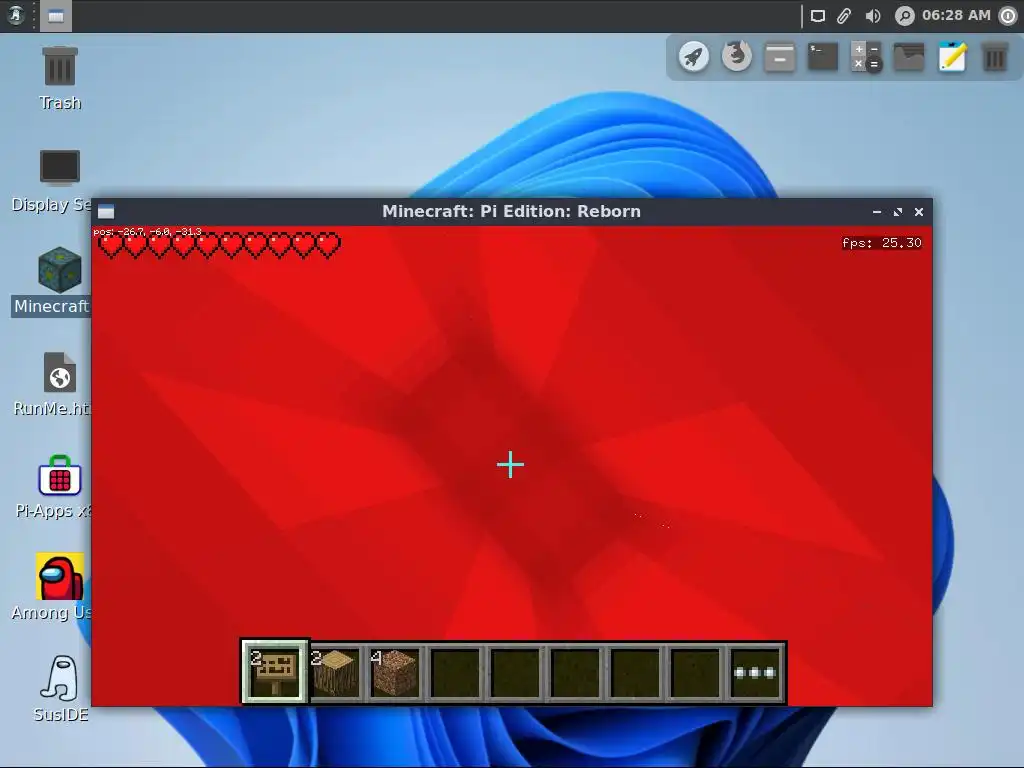The image size is (1024, 768).
Task: Close the Minecraft Pi Edition window
Action: pos(919,212)
